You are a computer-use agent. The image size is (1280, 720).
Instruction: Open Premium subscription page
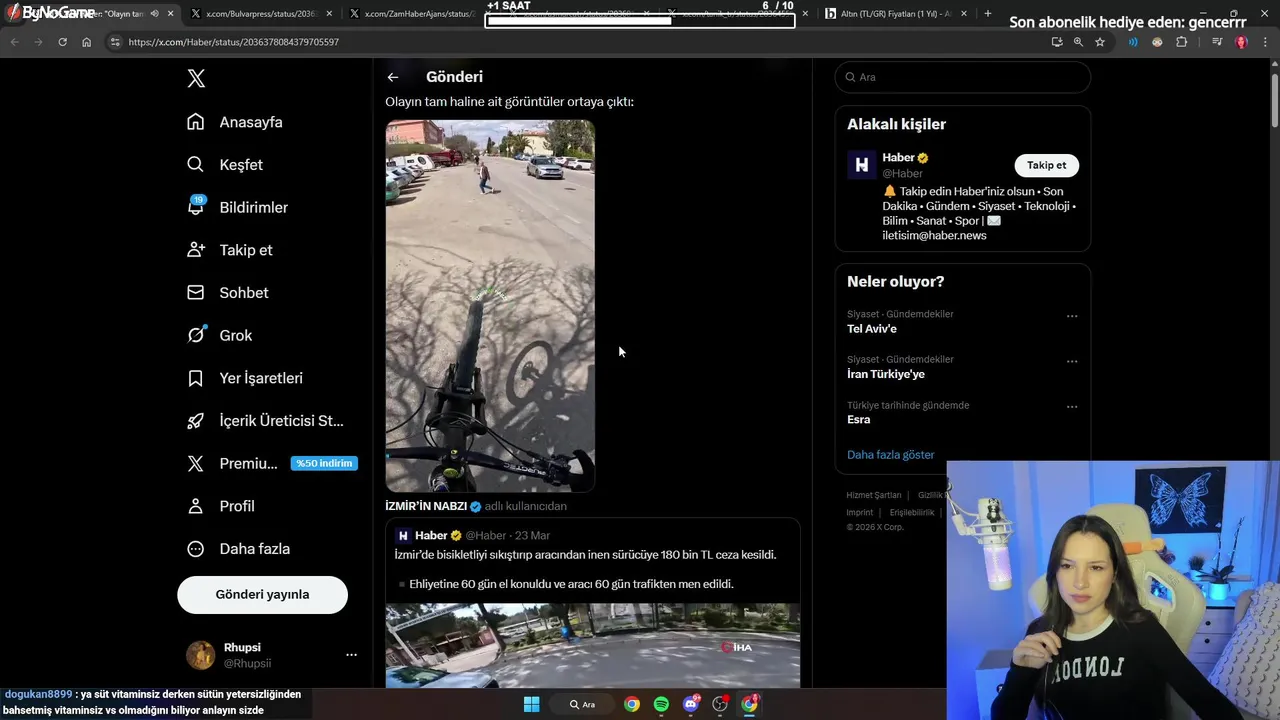point(233,464)
